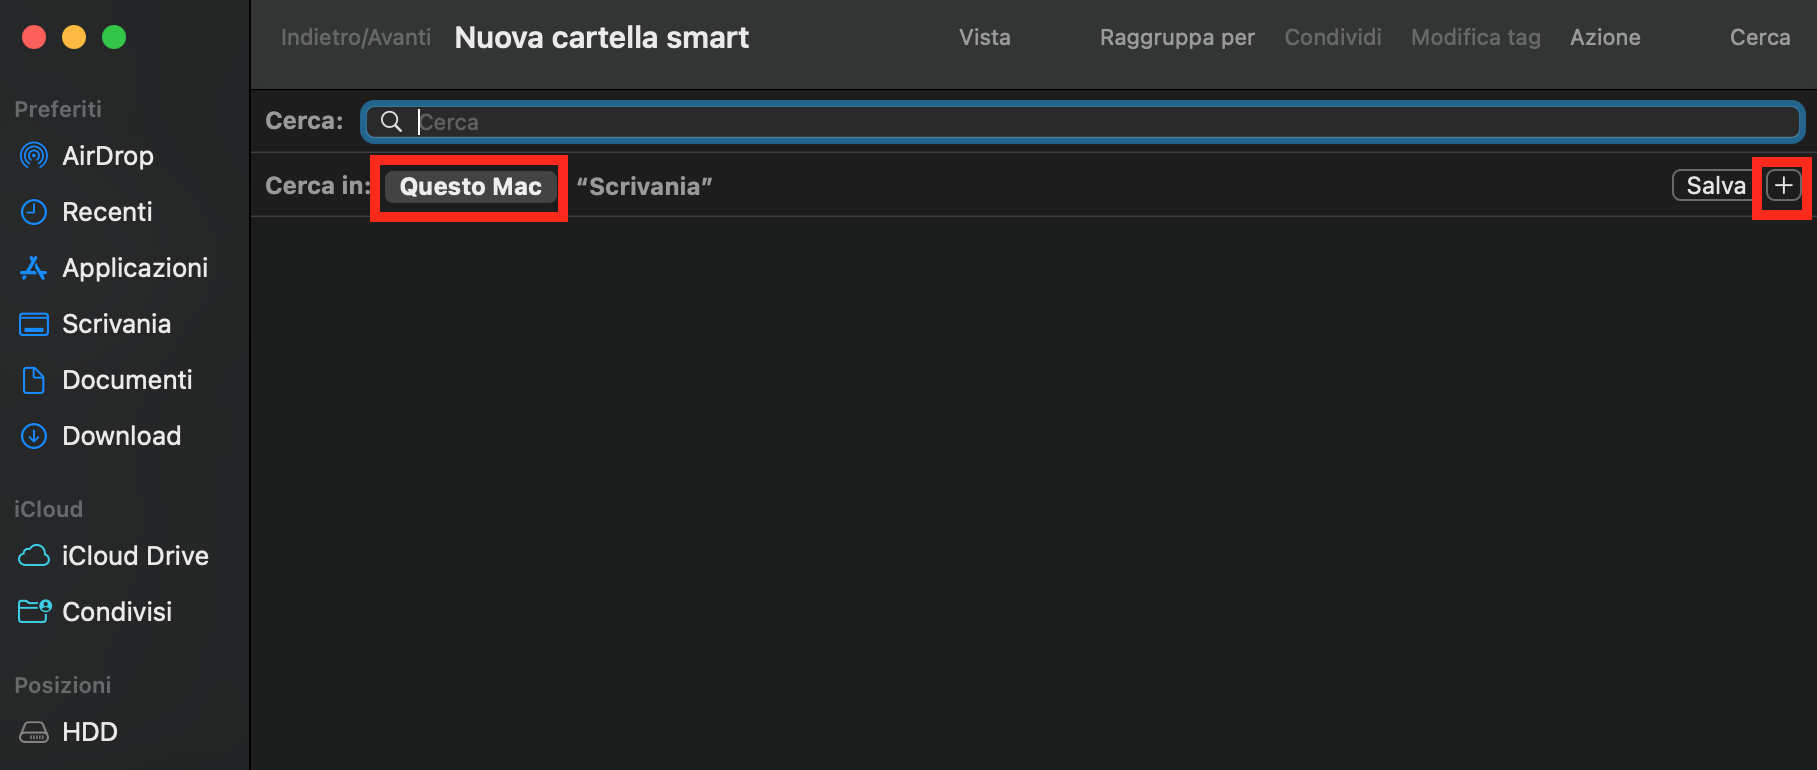Save the smart folder with Salva

coord(1715,185)
